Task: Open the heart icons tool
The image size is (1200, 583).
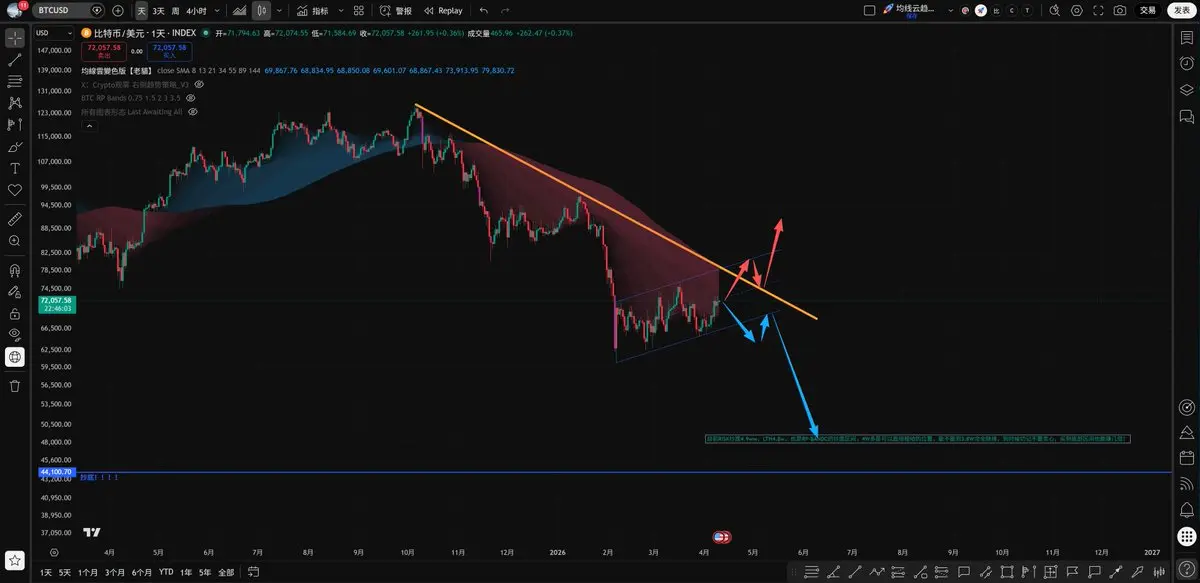Action: click(x=14, y=190)
